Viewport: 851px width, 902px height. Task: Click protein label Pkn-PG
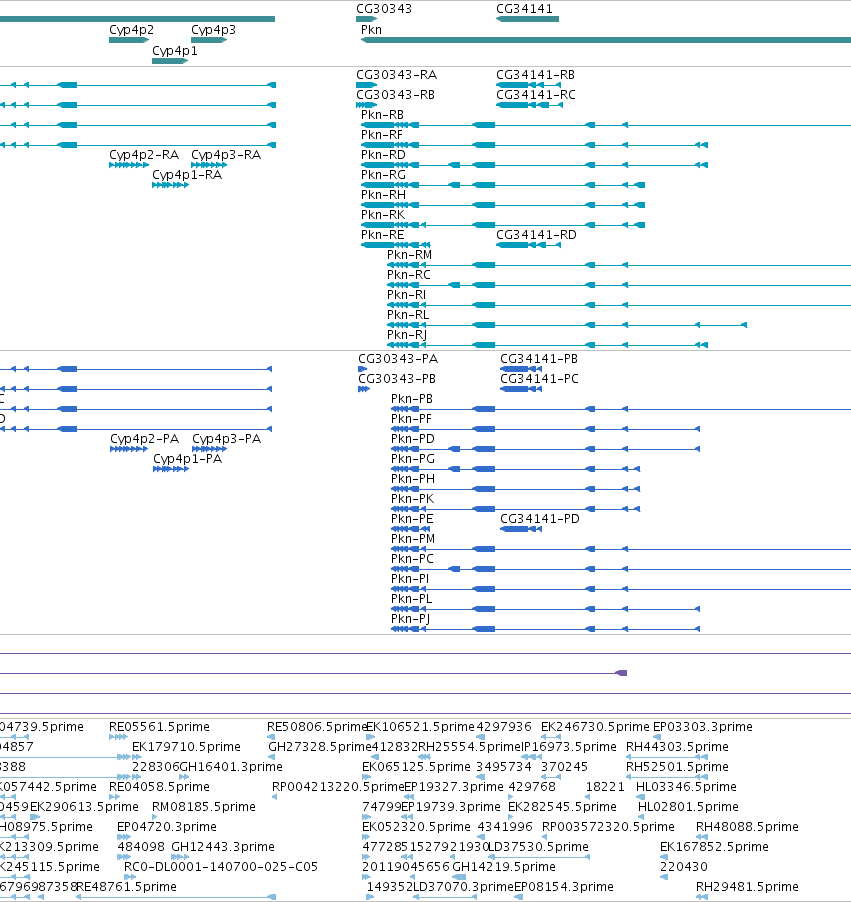(413, 458)
